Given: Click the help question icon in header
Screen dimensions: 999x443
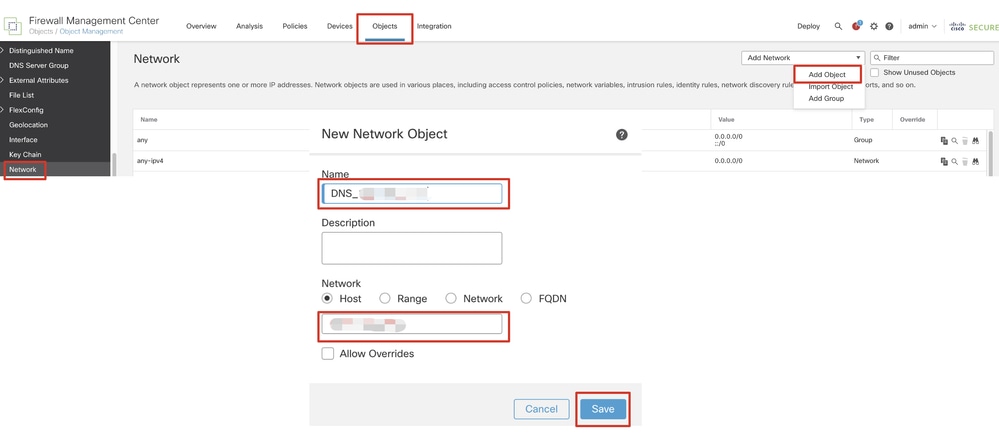Looking at the screenshot, I should coord(889,26).
